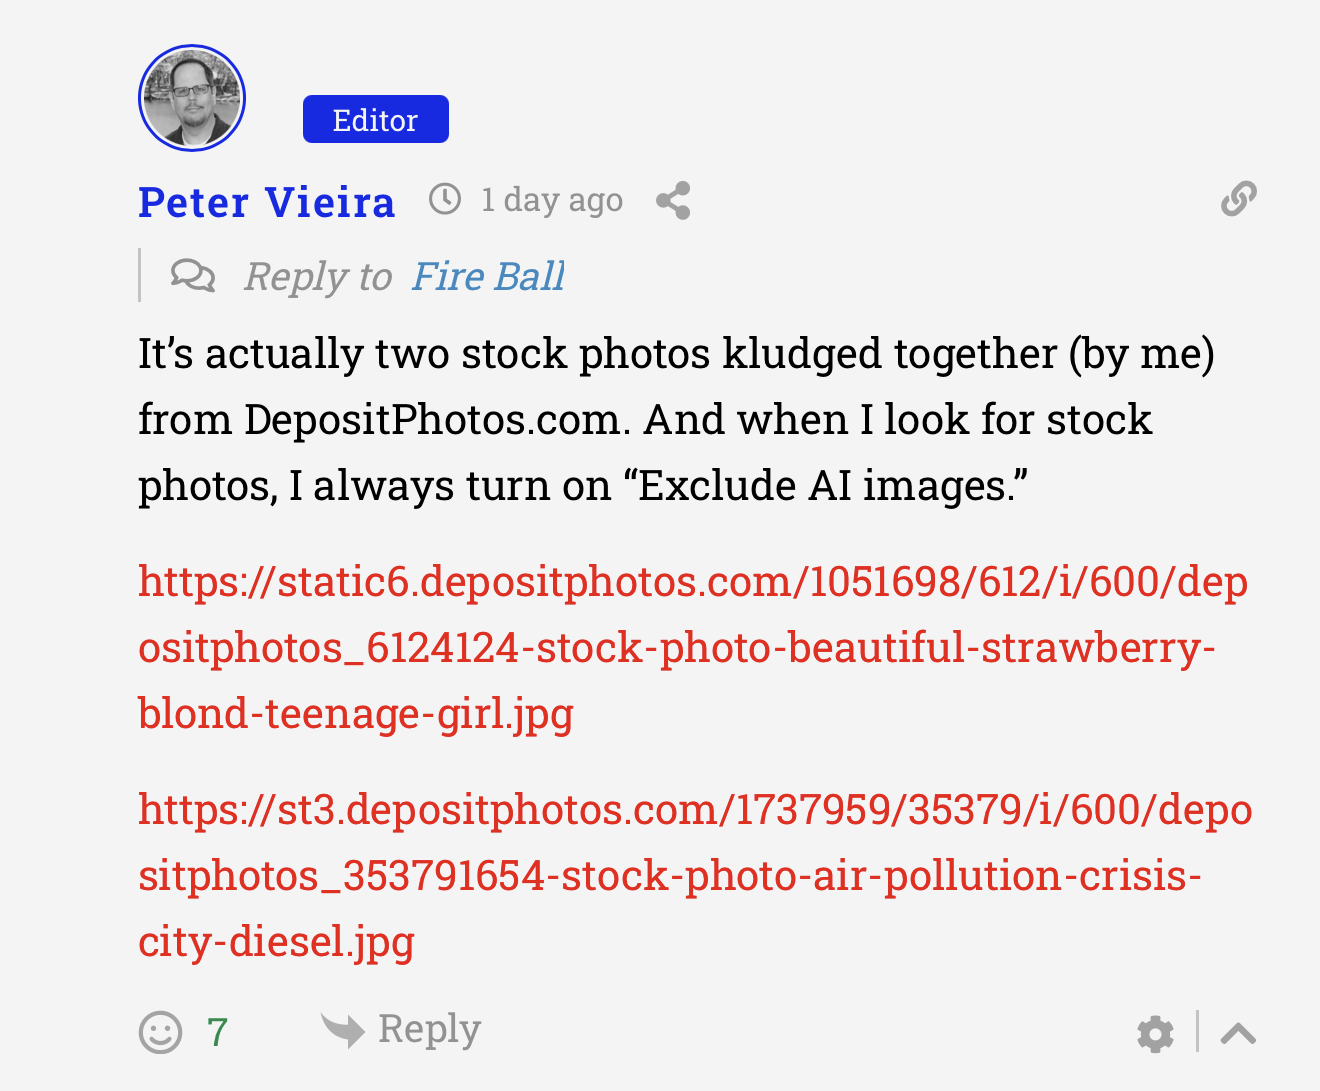Click the italic Reply to text
Viewport: 1320px width, 1091px height.
tap(318, 276)
